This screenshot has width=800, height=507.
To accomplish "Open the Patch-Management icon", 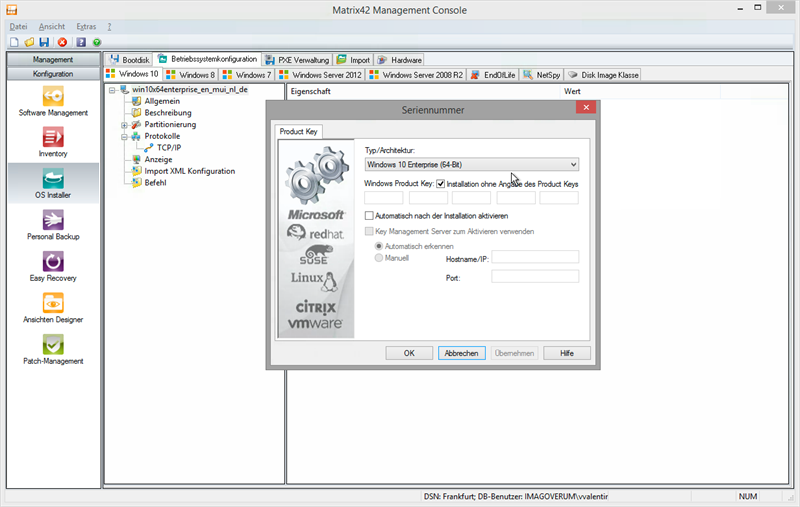I will coord(53,345).
